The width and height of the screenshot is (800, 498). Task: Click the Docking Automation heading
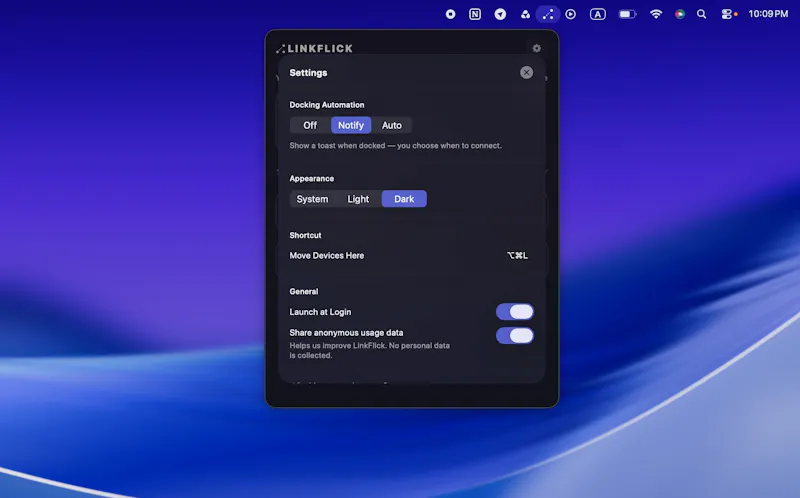coord(327,105)
